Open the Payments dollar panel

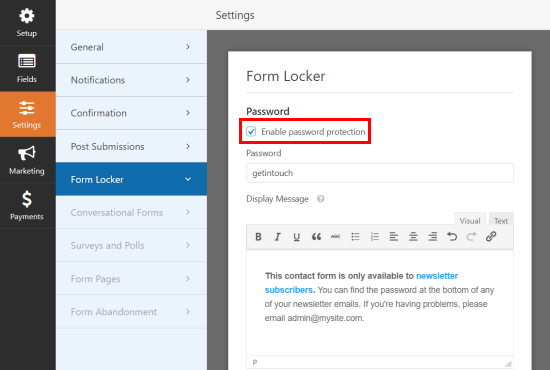pos(27,206)
